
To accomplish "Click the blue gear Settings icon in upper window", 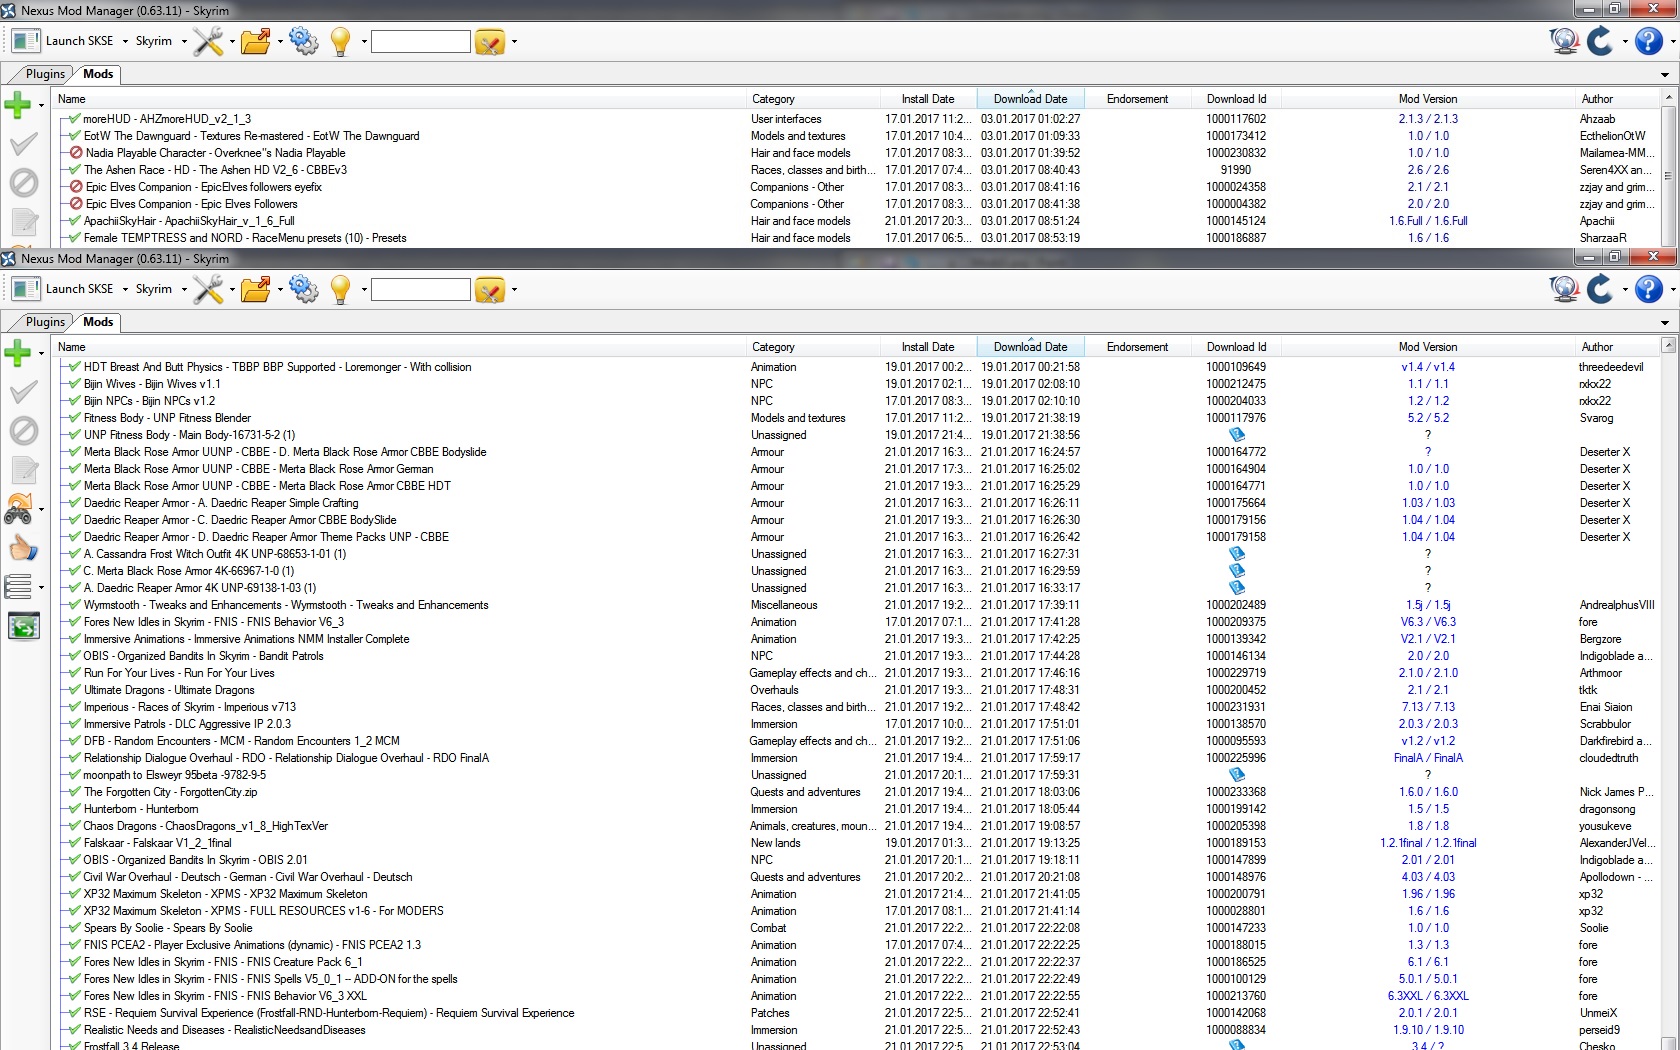I will tap(303, 42).
